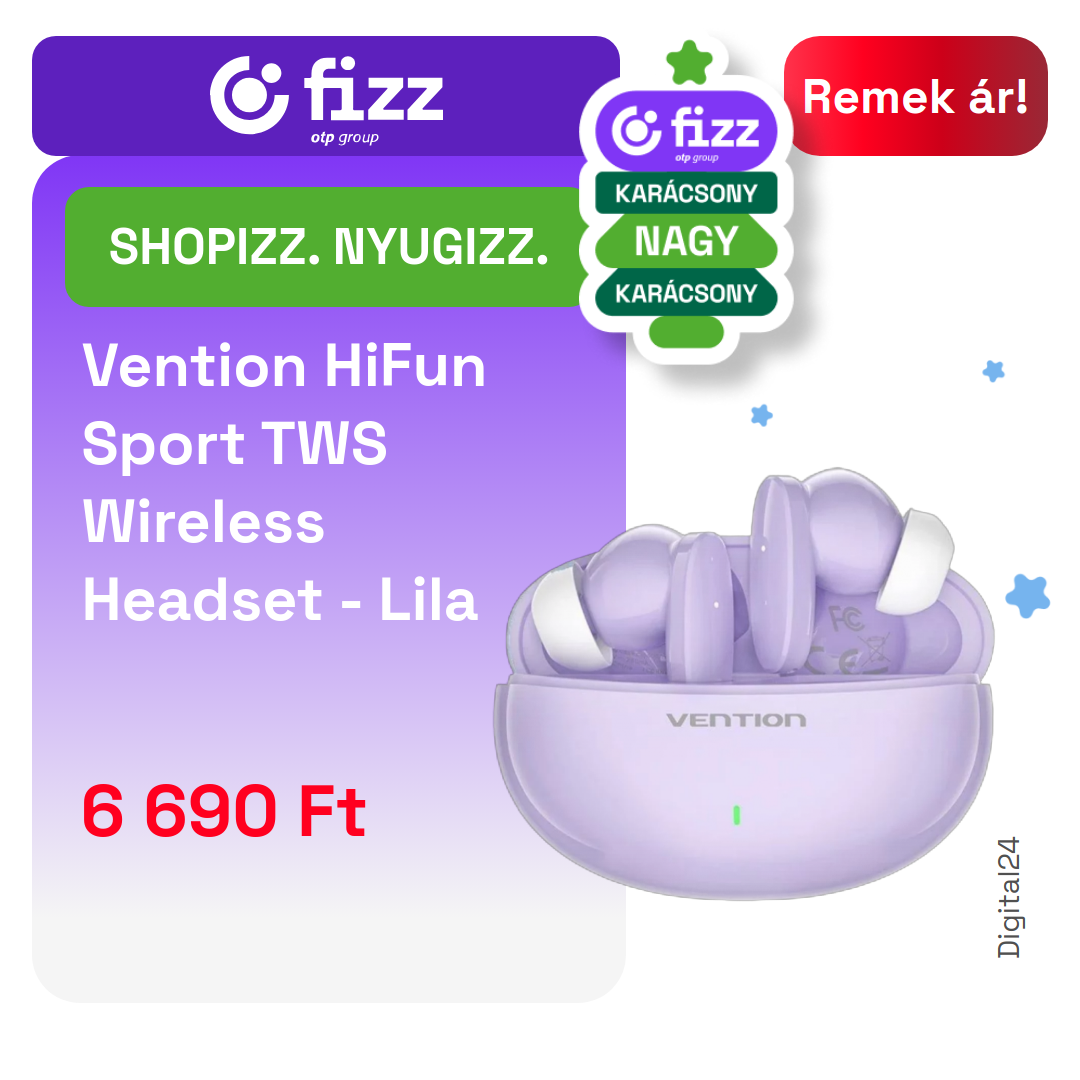Image resolution: width=1080 pixels, height=1080 pixels.
Task: Click the NAGY label on the tree badge
Action: [x=686, y=241]
